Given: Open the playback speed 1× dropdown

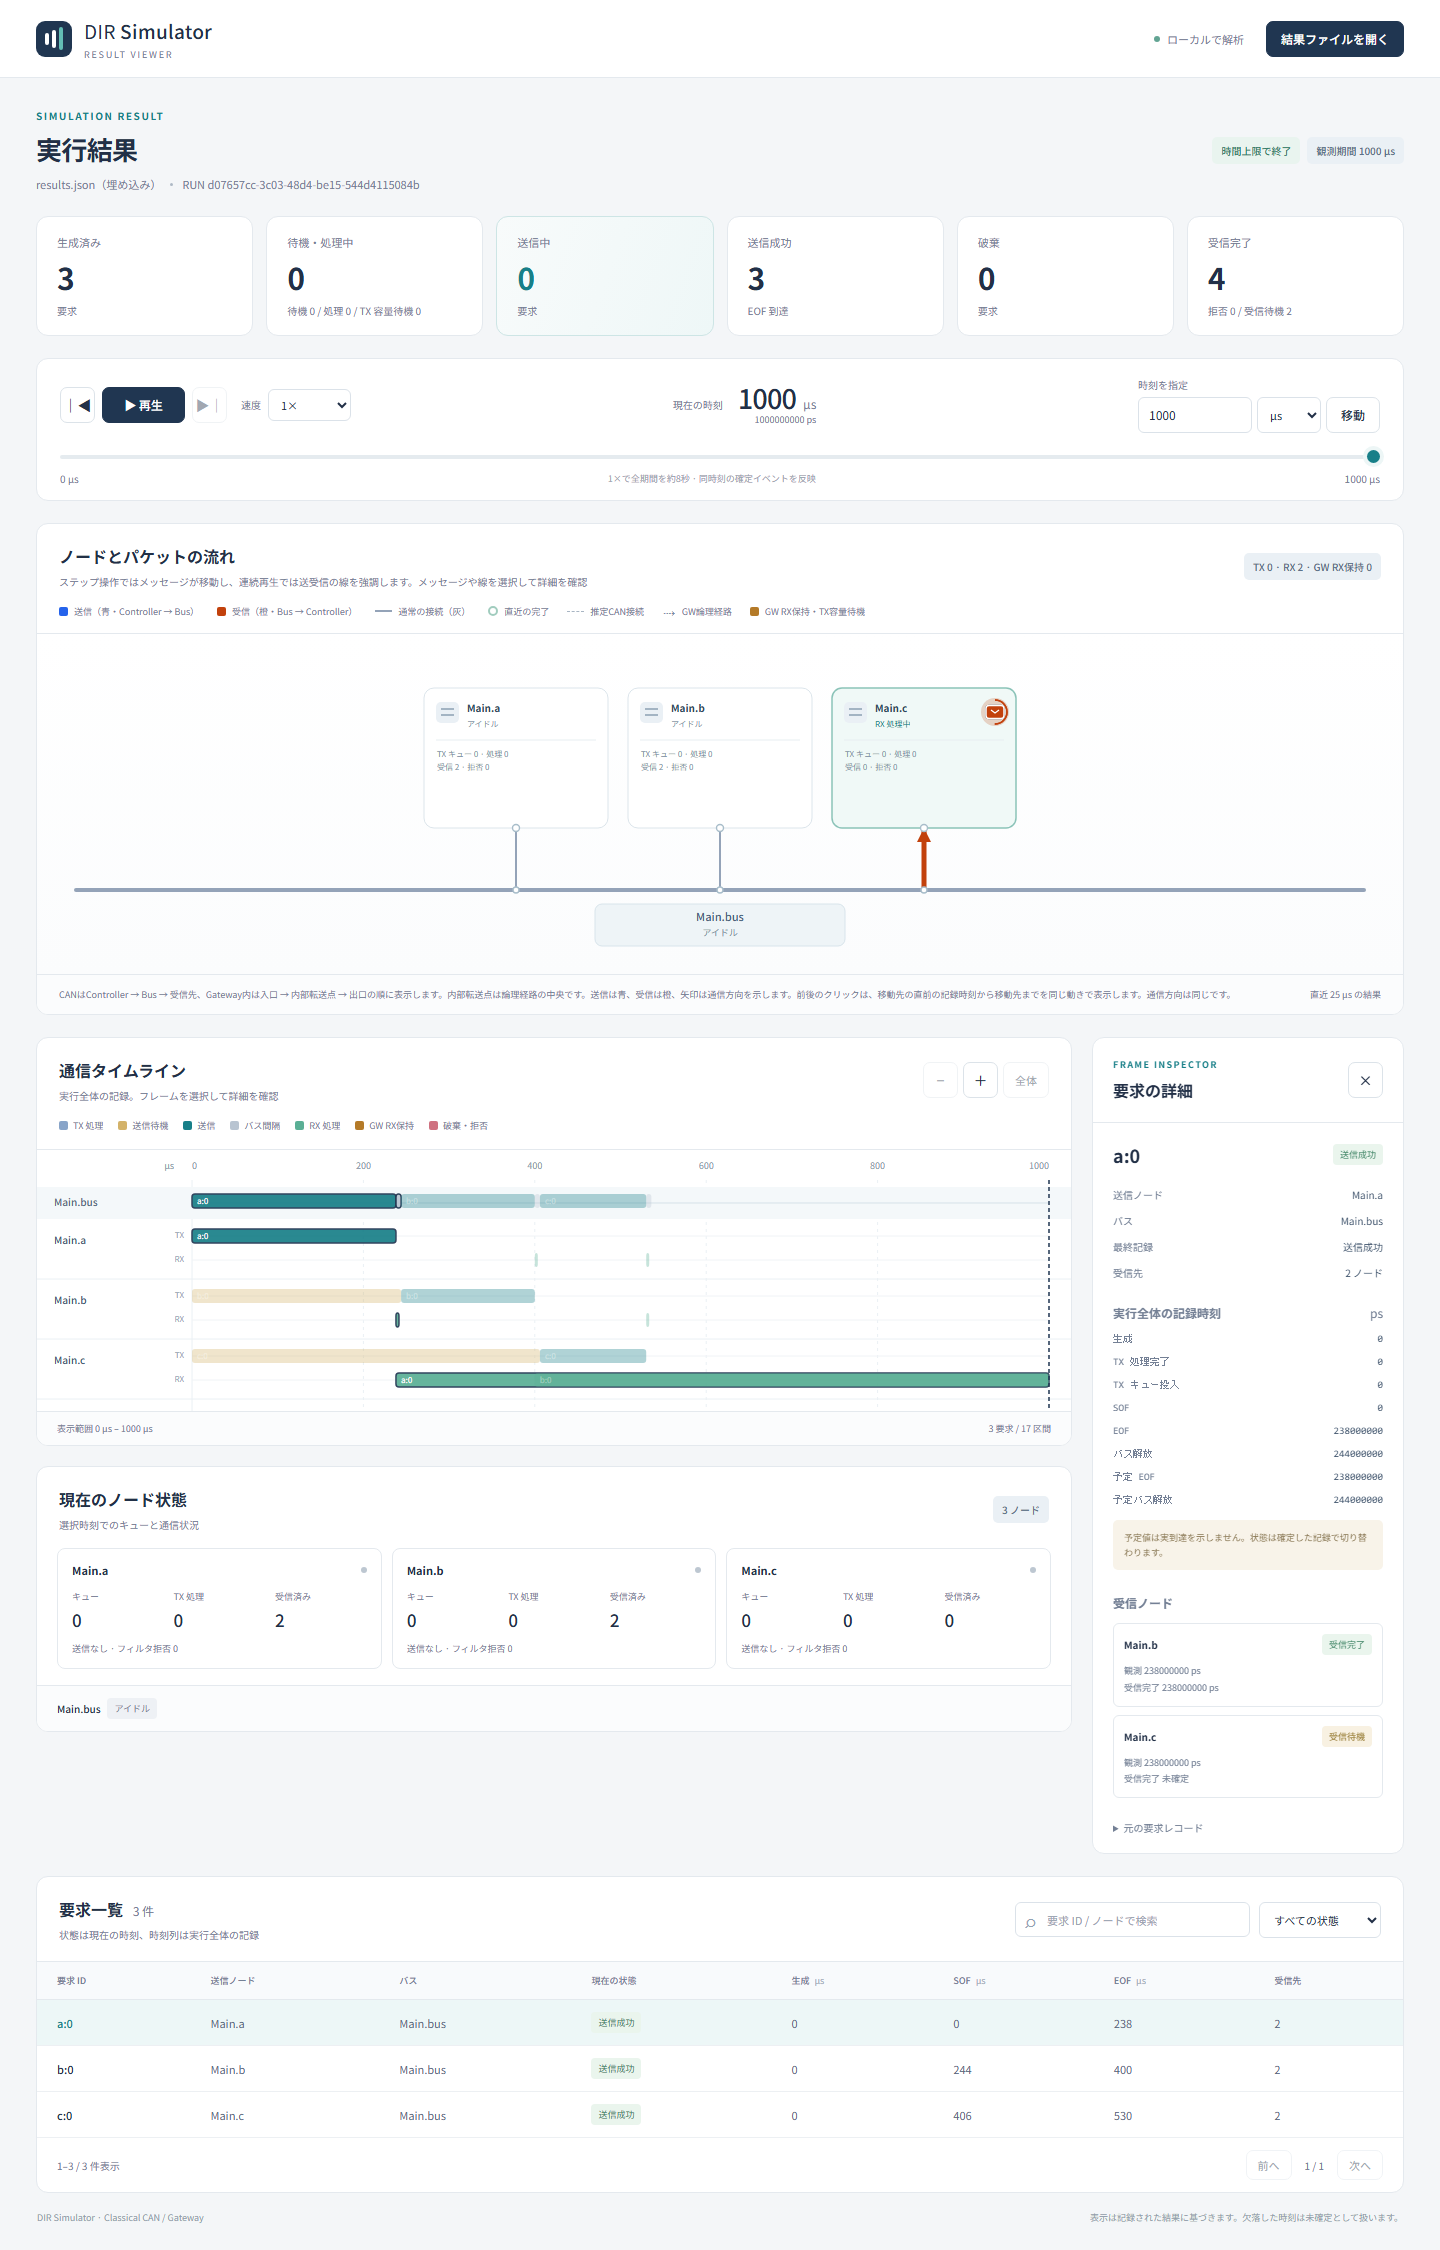Looking at the screenshot, I should coord(310,405).
